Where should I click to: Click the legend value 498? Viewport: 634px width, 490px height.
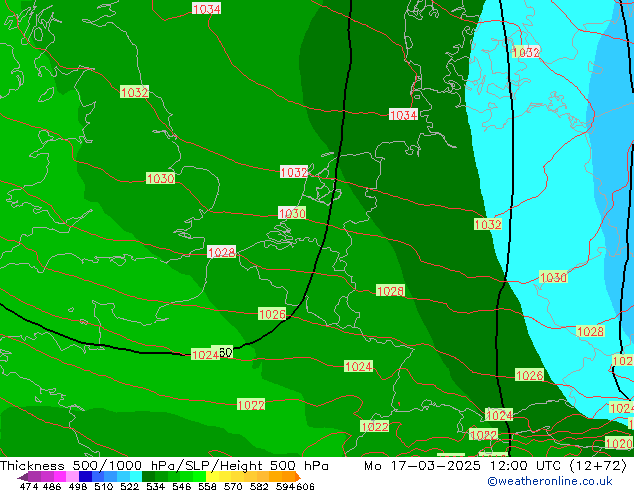(x=78, y=486)
